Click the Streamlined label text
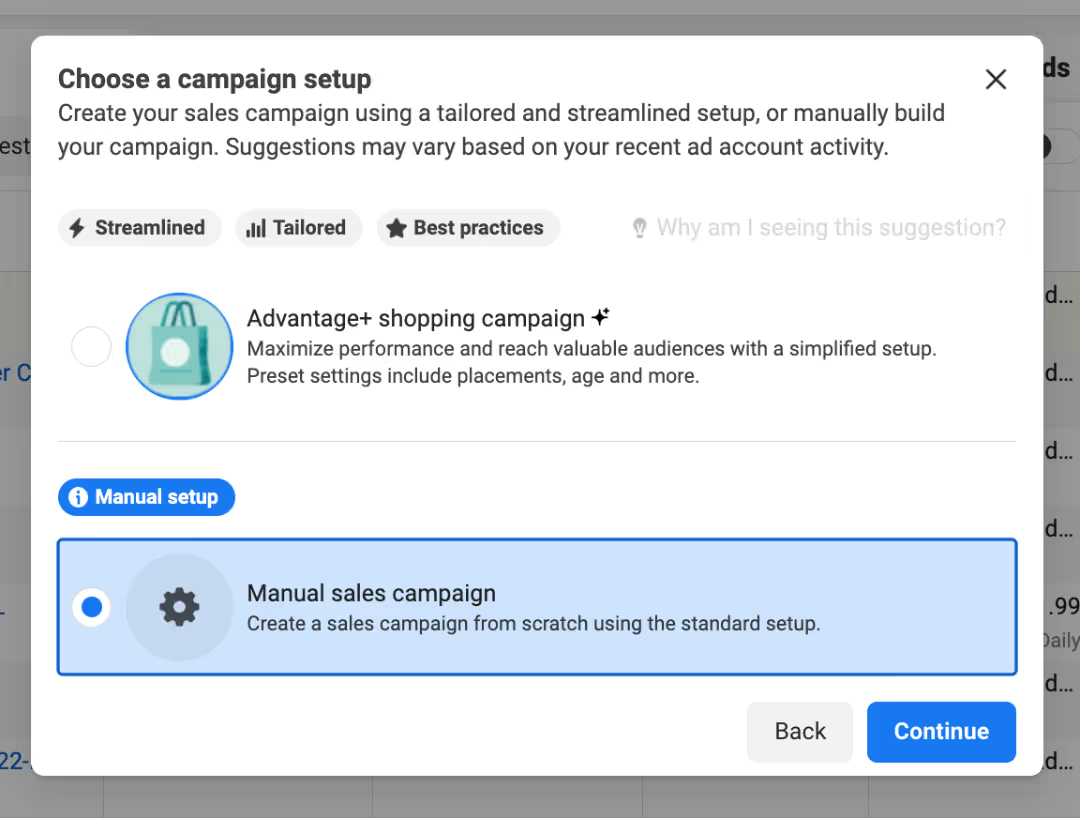This screenshot has width=1080, height=818. tap(150, 228)
